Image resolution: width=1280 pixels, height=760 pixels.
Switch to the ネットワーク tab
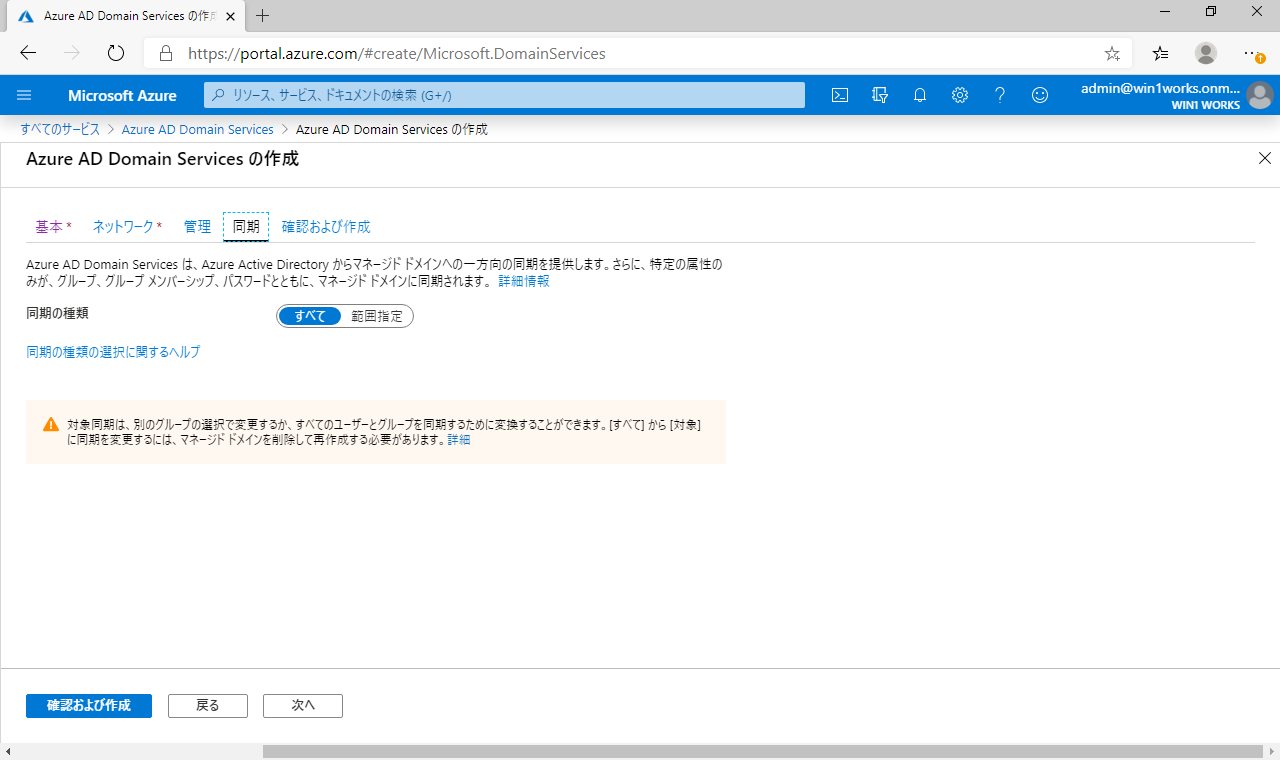tap(127, 227)
